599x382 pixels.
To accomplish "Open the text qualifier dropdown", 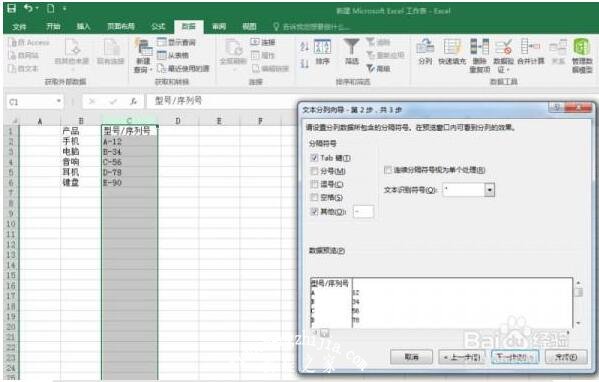I will click(x=489, y=190).
